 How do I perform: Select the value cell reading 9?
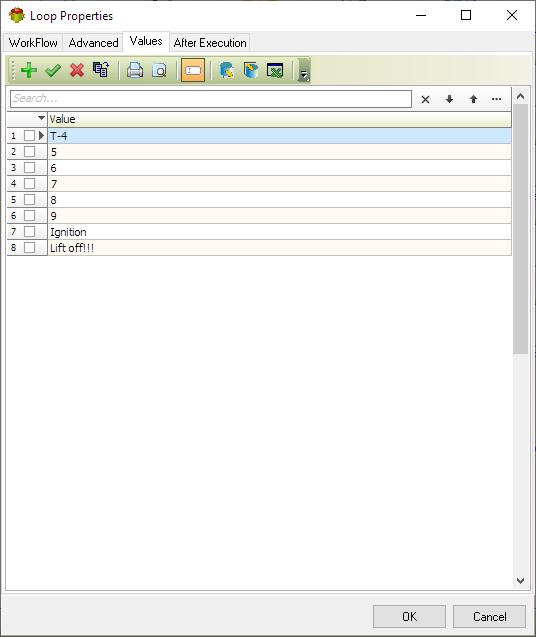pos(279,215)
